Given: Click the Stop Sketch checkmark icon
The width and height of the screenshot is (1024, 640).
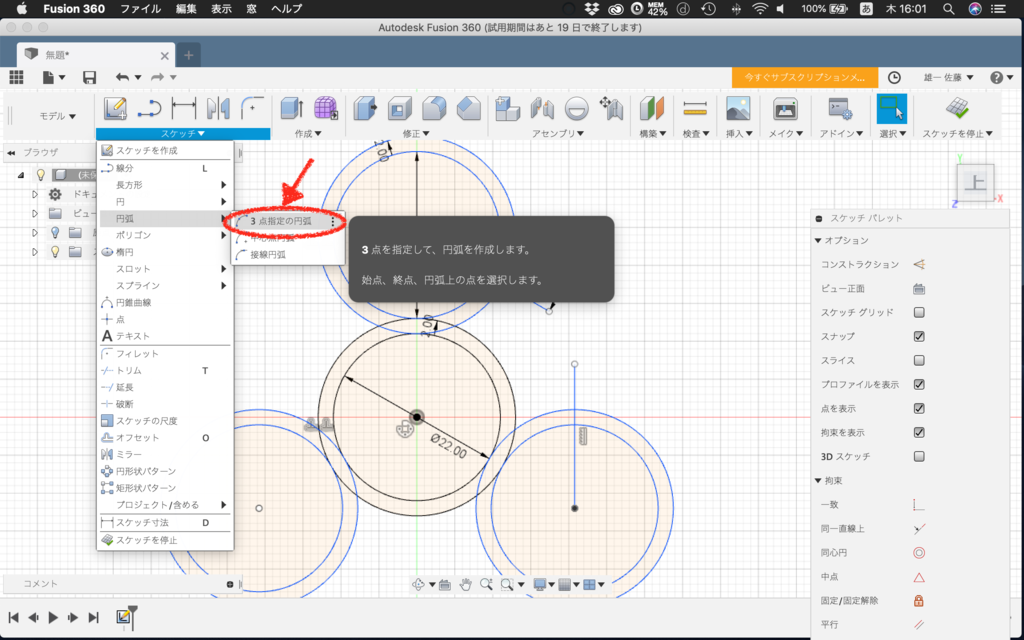Looking at the screenshot, I should coord(957,108).
